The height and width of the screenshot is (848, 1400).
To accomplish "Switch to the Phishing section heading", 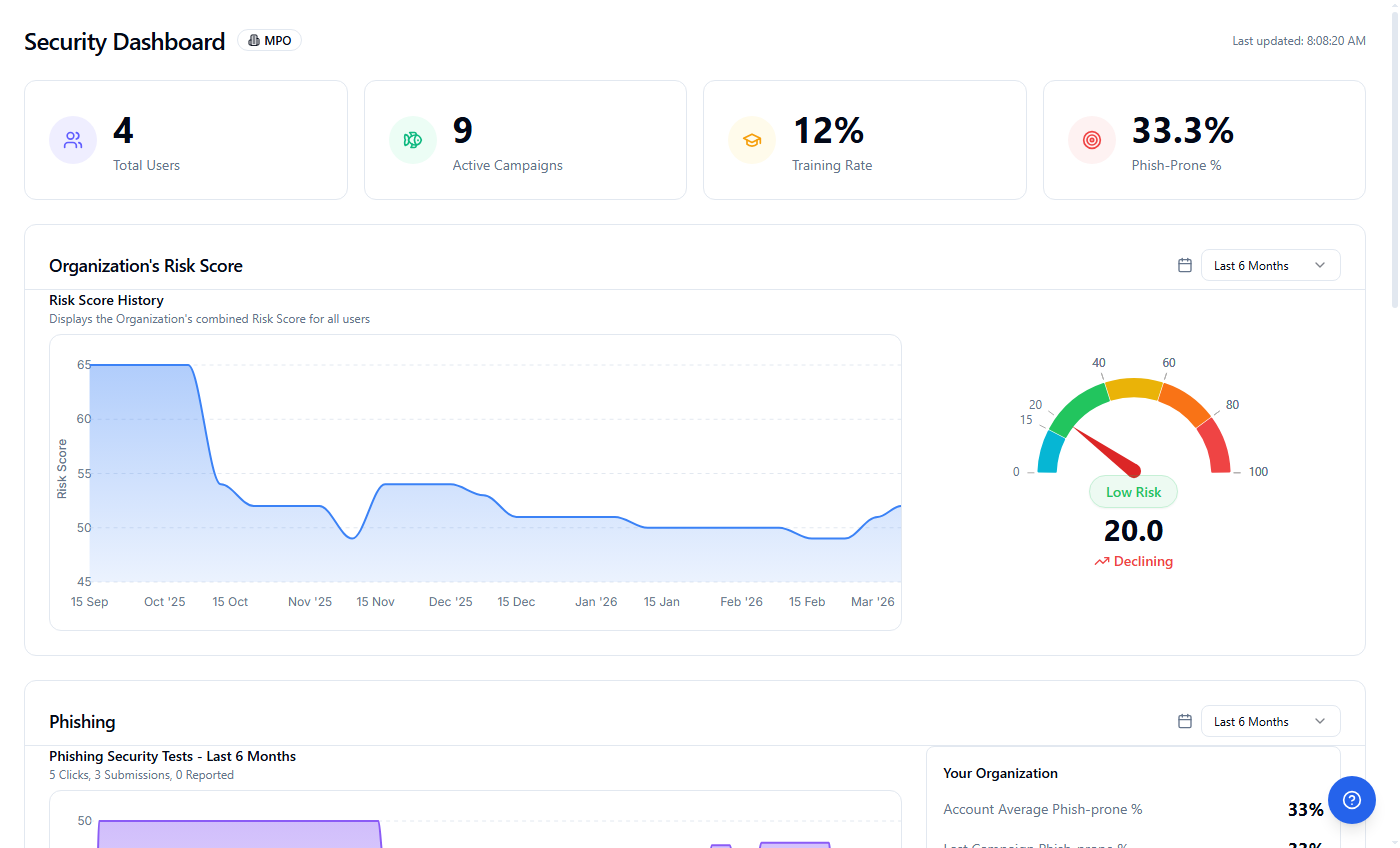I will coord(82,721).
